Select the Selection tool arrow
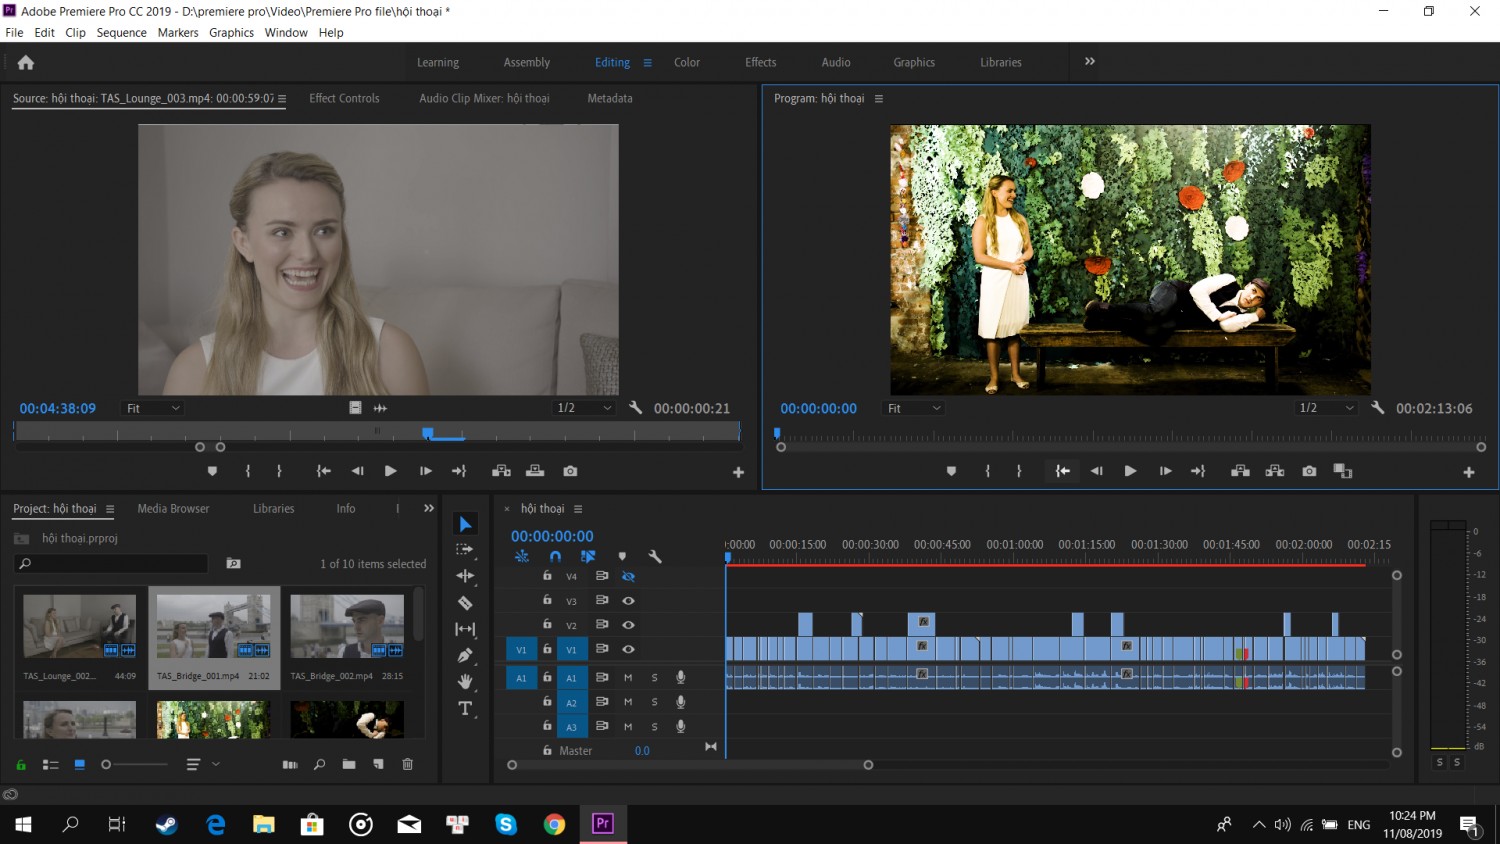The width and height of the screenshot is (1500, 844). click(465, 524)
